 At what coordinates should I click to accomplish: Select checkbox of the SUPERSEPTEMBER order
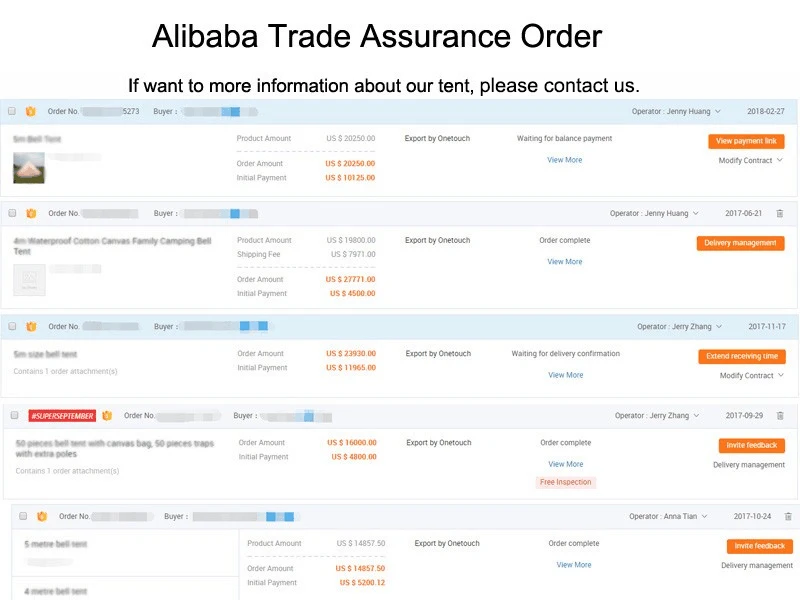pos(14,415)
